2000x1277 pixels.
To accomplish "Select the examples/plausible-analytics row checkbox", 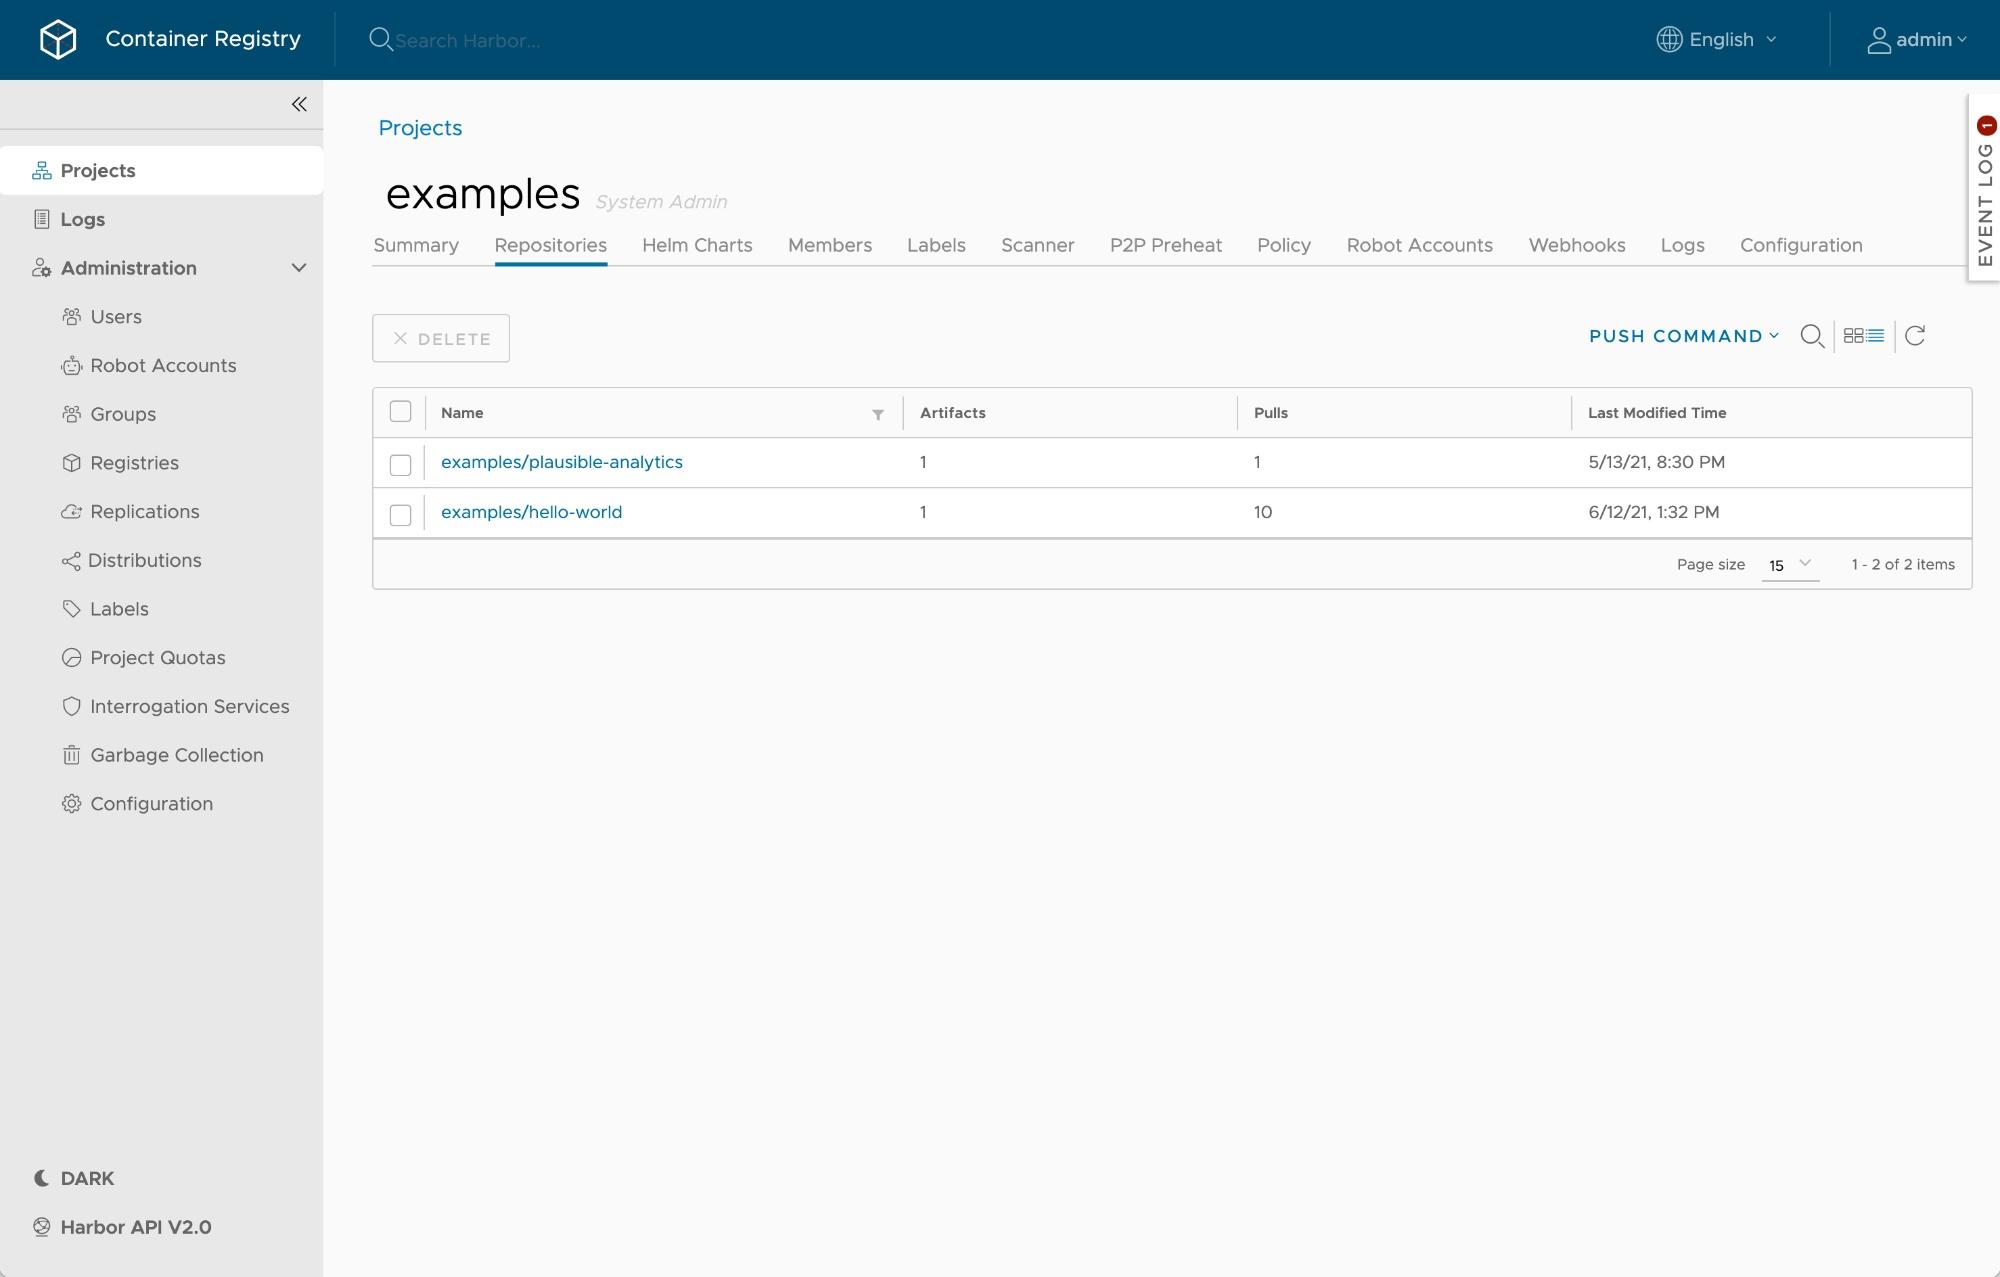I will pos(402,464).
